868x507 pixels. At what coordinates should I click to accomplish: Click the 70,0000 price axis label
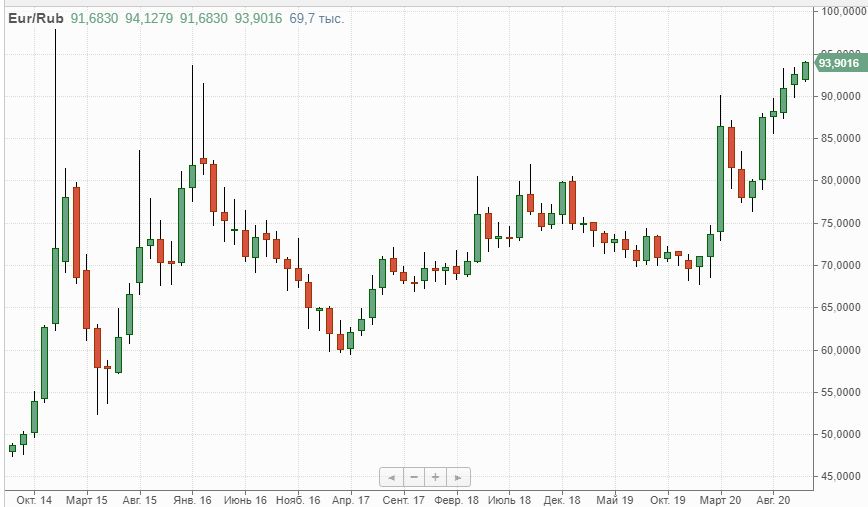[840, 265]
